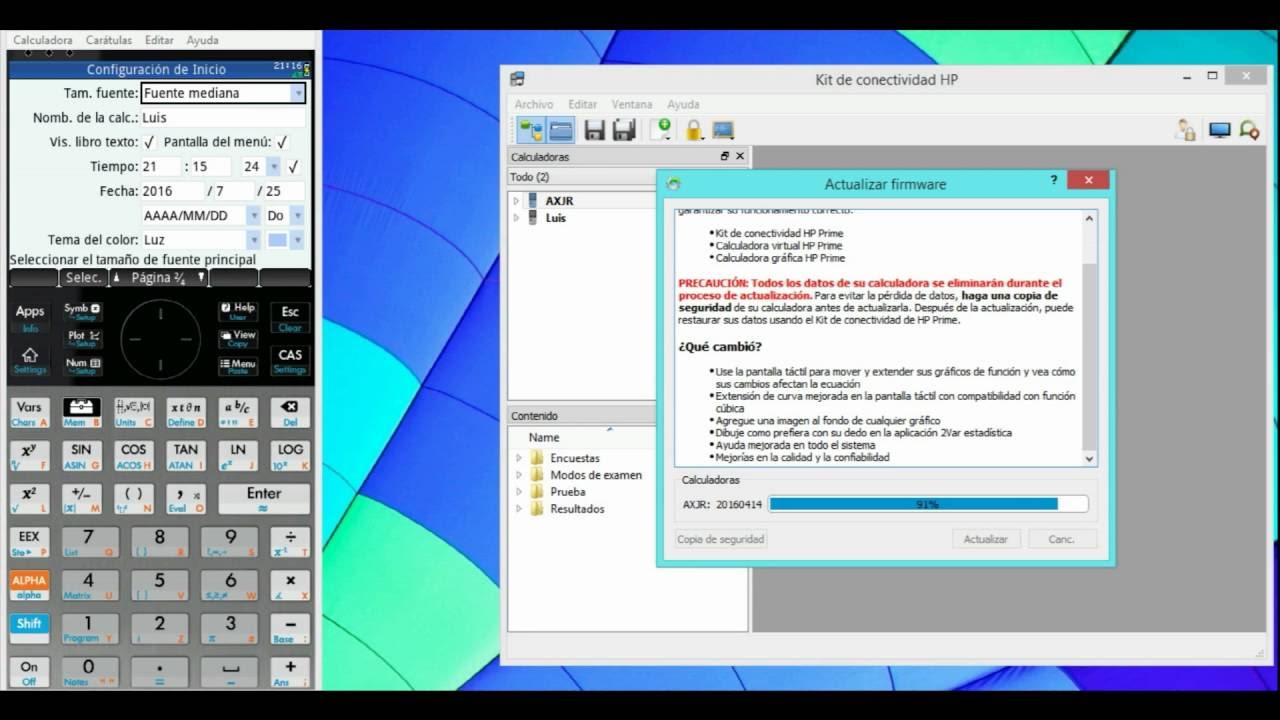Viewport: 1280px width, 720px height.
Task: Click the Canc. button in firmware dialog
Action: pyautogui.click(x=1062, y=539)
